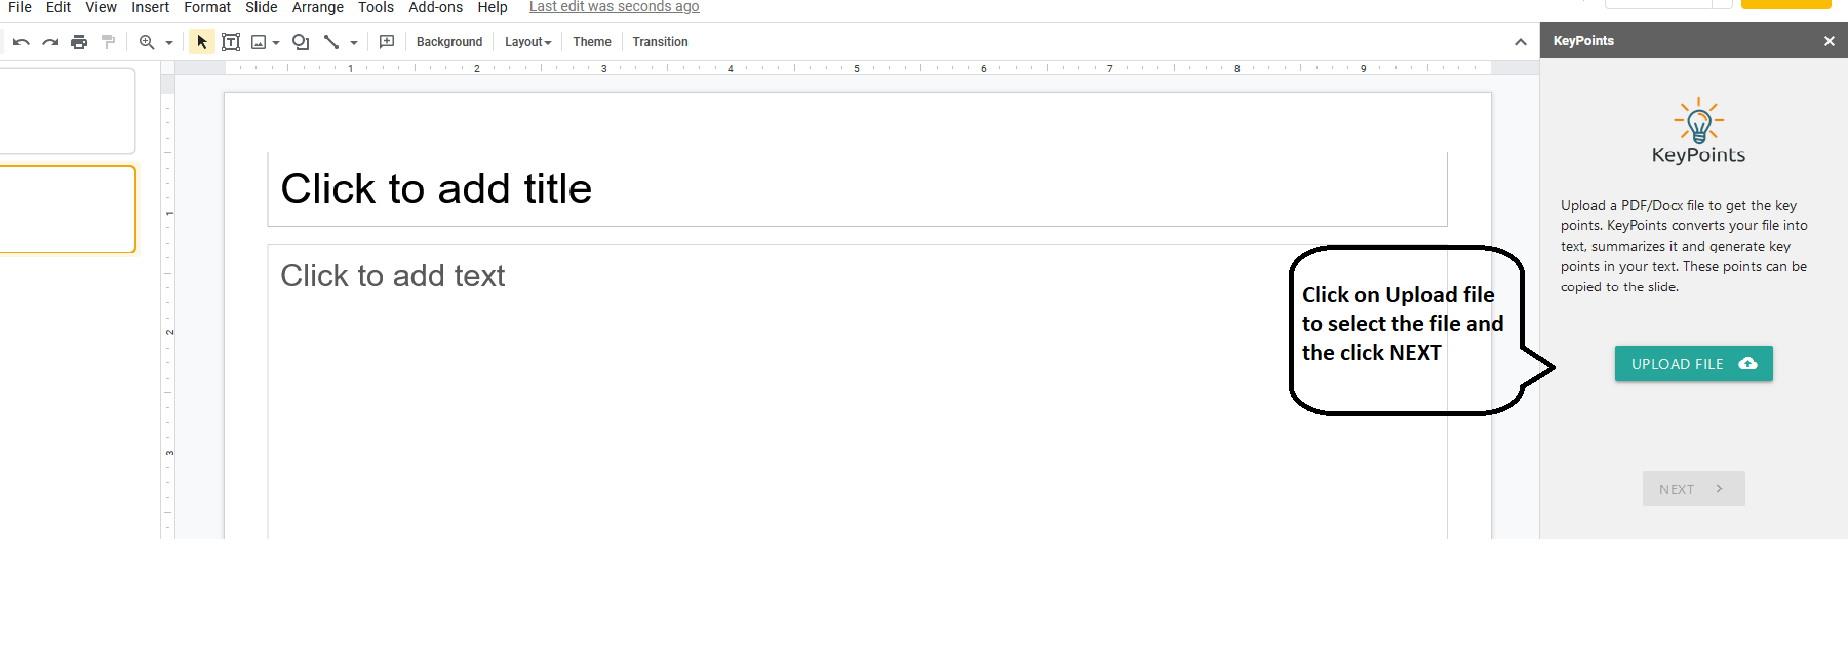Select the Line tool

[x=331, y=42]
